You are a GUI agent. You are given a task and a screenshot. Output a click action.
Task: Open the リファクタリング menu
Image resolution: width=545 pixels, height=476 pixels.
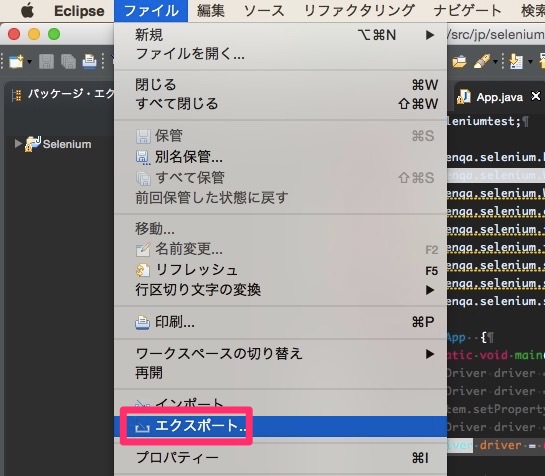click(359, 11)
